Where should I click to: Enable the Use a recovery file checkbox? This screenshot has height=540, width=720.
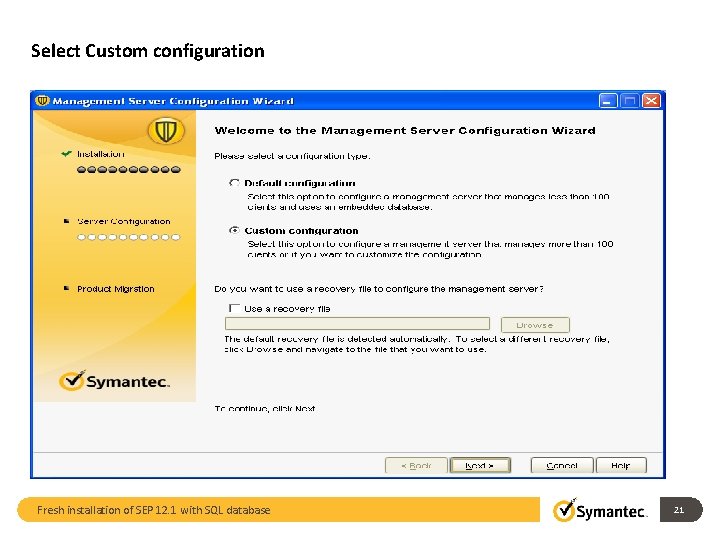pyautogui.click(x=234, y=308)
